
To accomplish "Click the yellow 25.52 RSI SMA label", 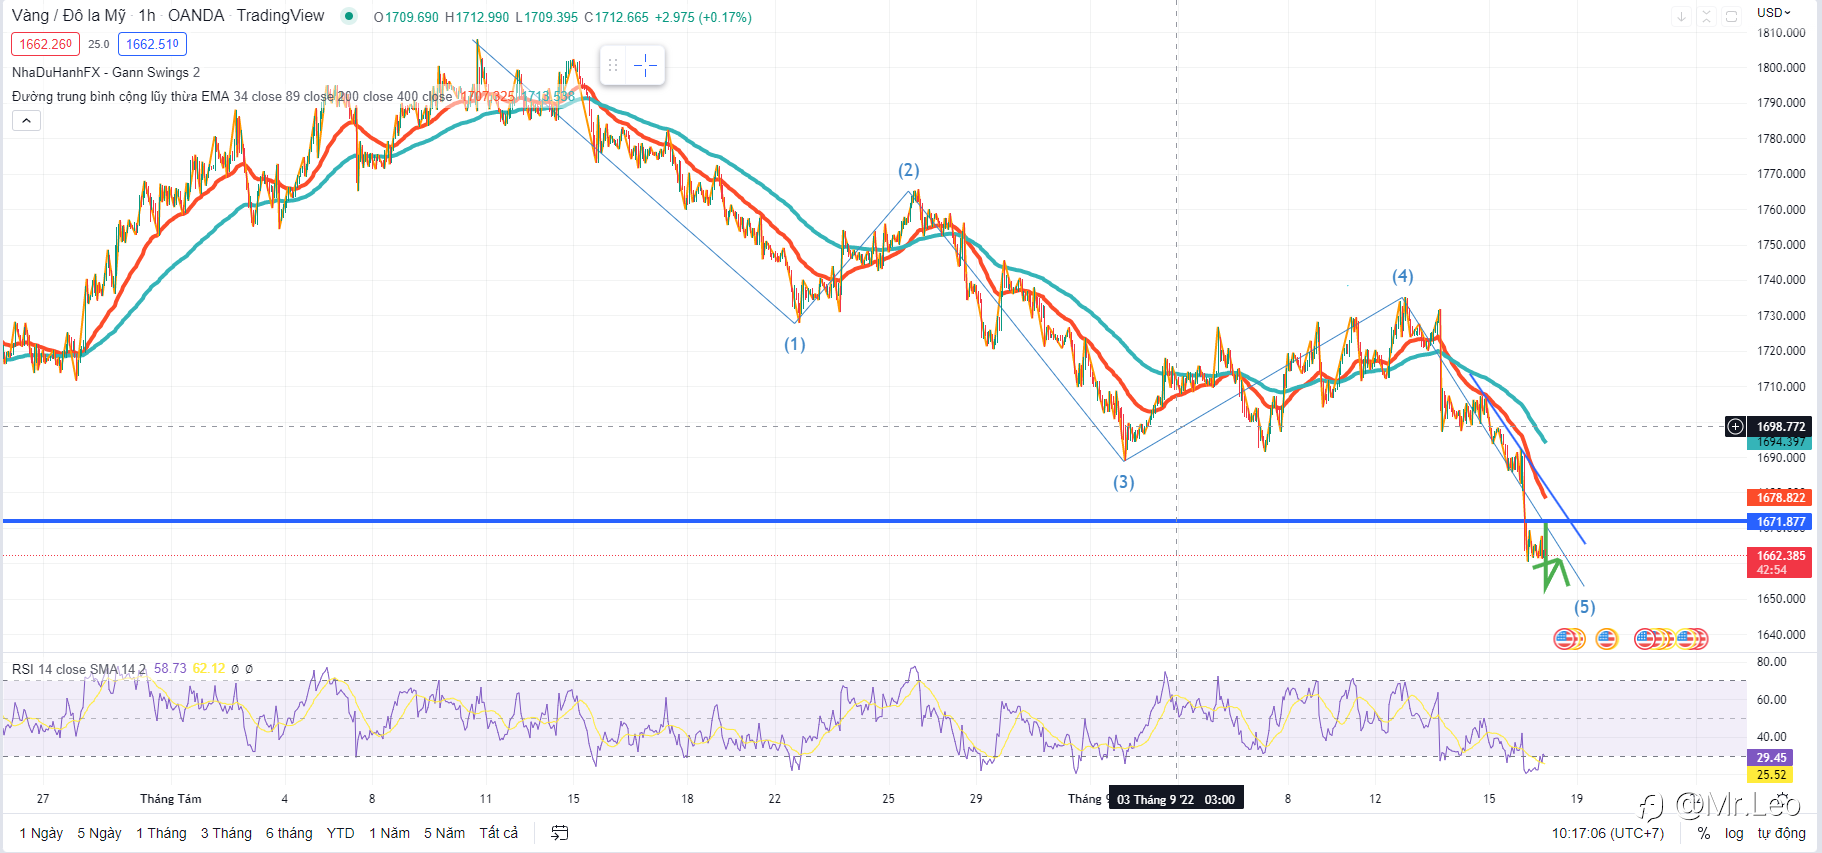I will [1770, 775].
